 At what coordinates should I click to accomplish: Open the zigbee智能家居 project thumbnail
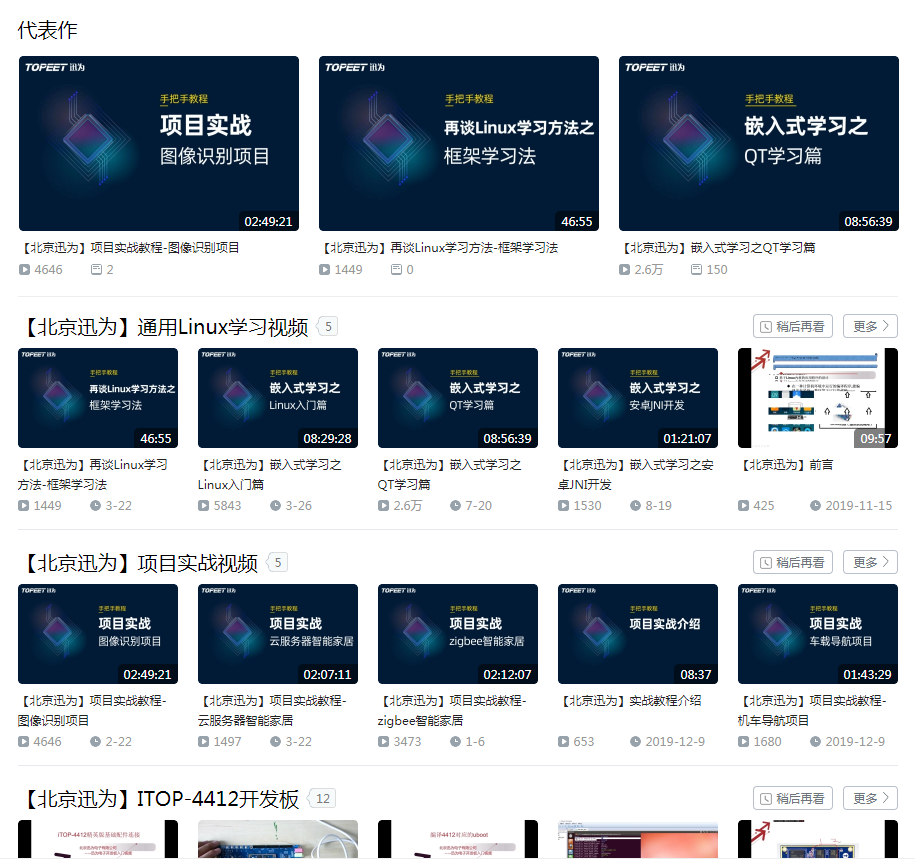pos(458,634)
